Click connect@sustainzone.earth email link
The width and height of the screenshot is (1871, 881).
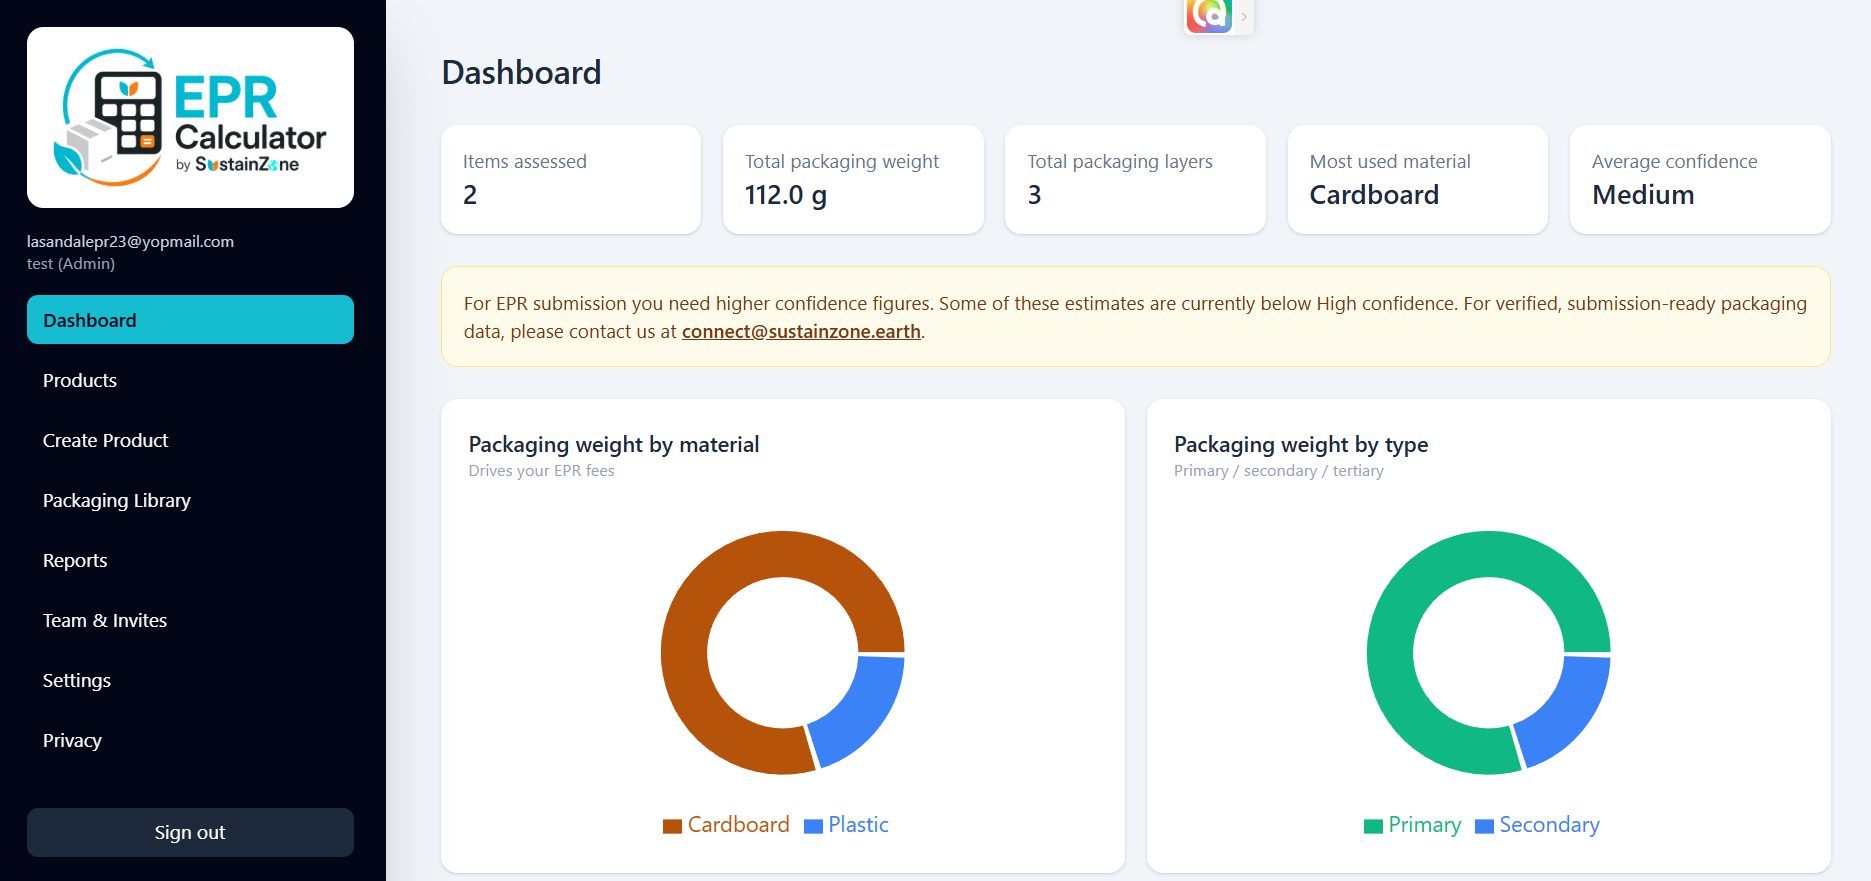tap(801, 331)
